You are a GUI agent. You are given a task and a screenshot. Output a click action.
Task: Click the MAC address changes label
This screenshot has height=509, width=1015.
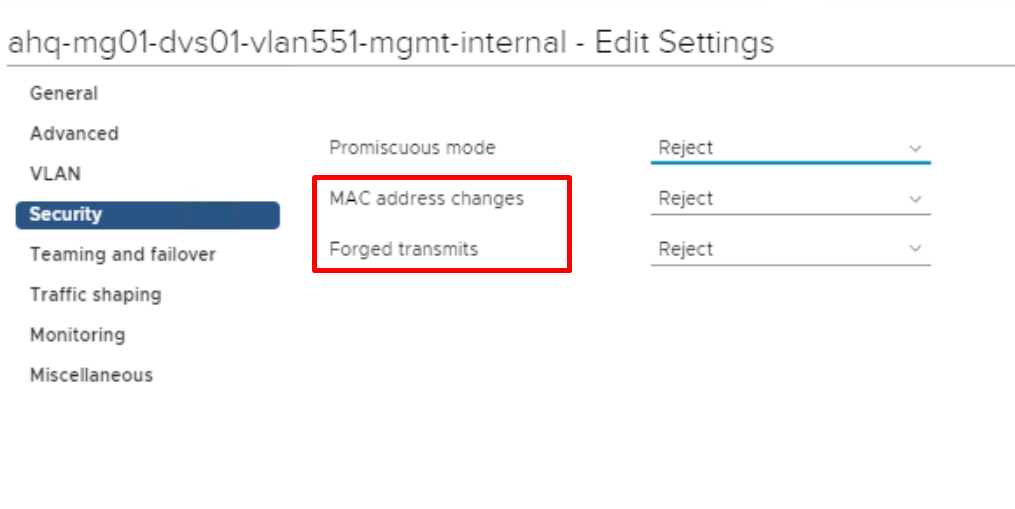(x=427, y=198)
